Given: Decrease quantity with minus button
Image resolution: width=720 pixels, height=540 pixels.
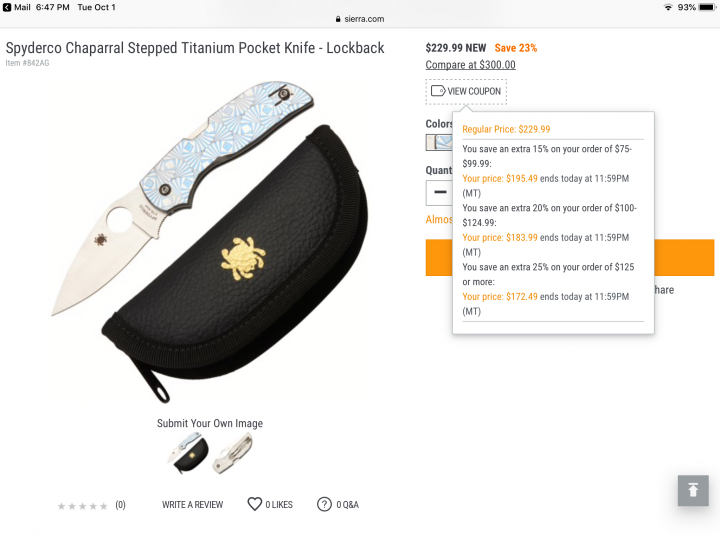Looking at the screenshot, I should tap(440, 192).
